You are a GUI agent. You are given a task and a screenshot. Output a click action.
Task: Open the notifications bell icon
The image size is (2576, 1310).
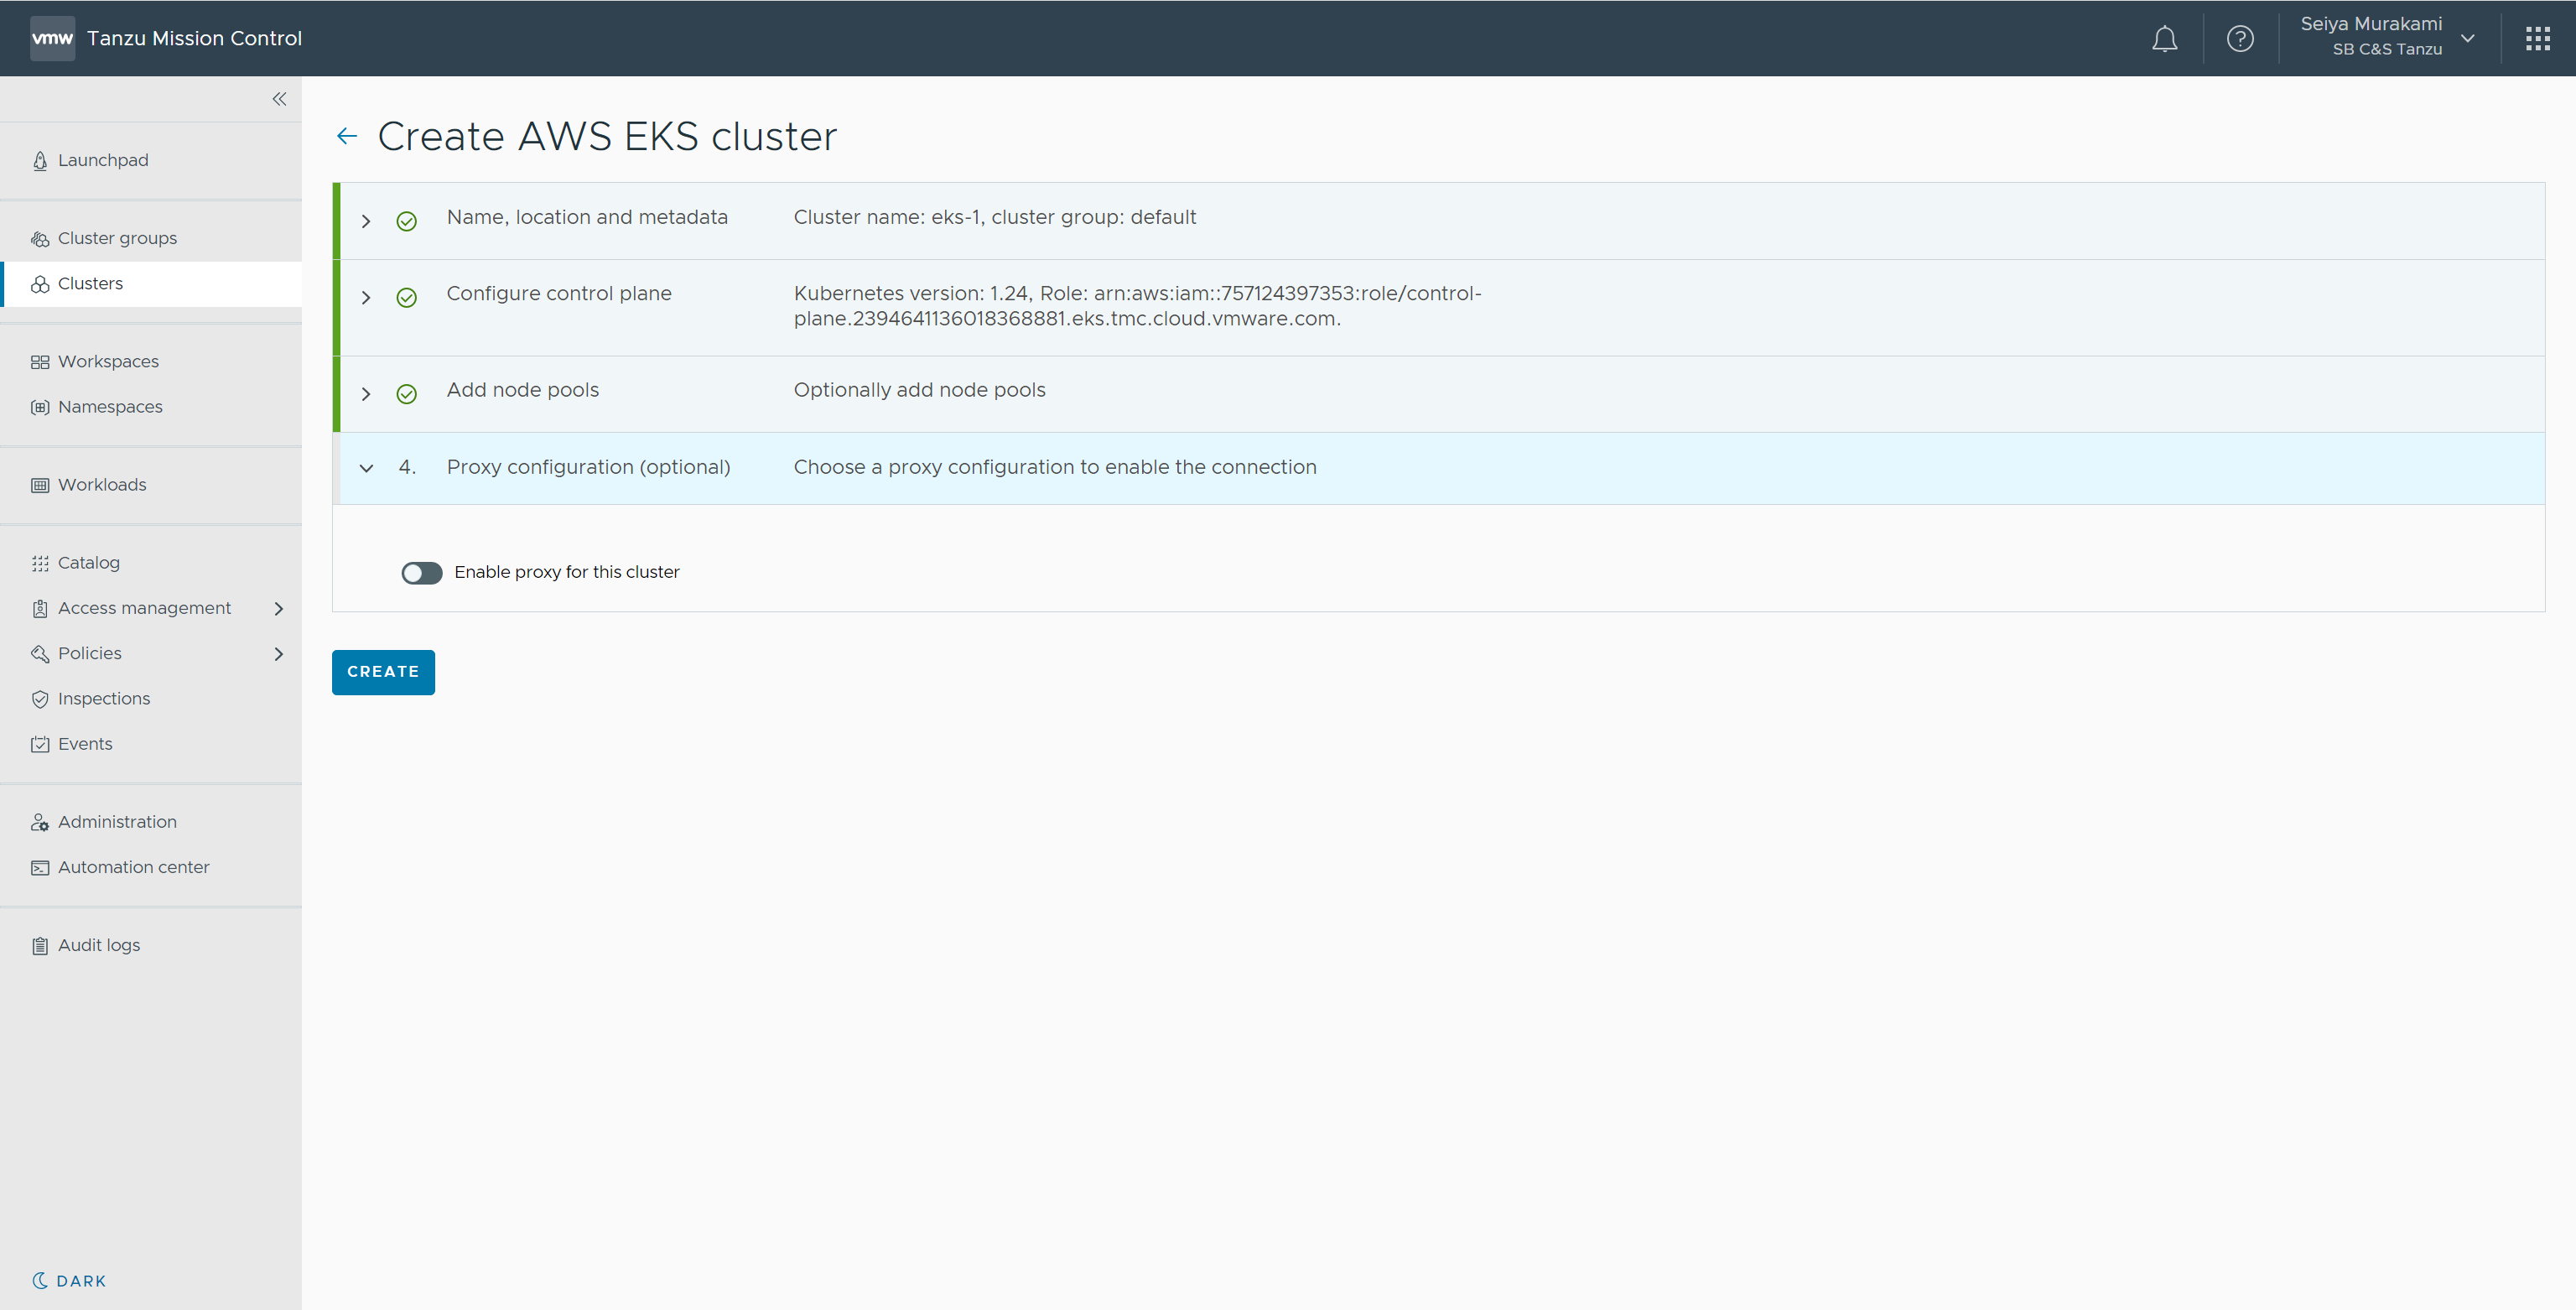(2164, 39)
